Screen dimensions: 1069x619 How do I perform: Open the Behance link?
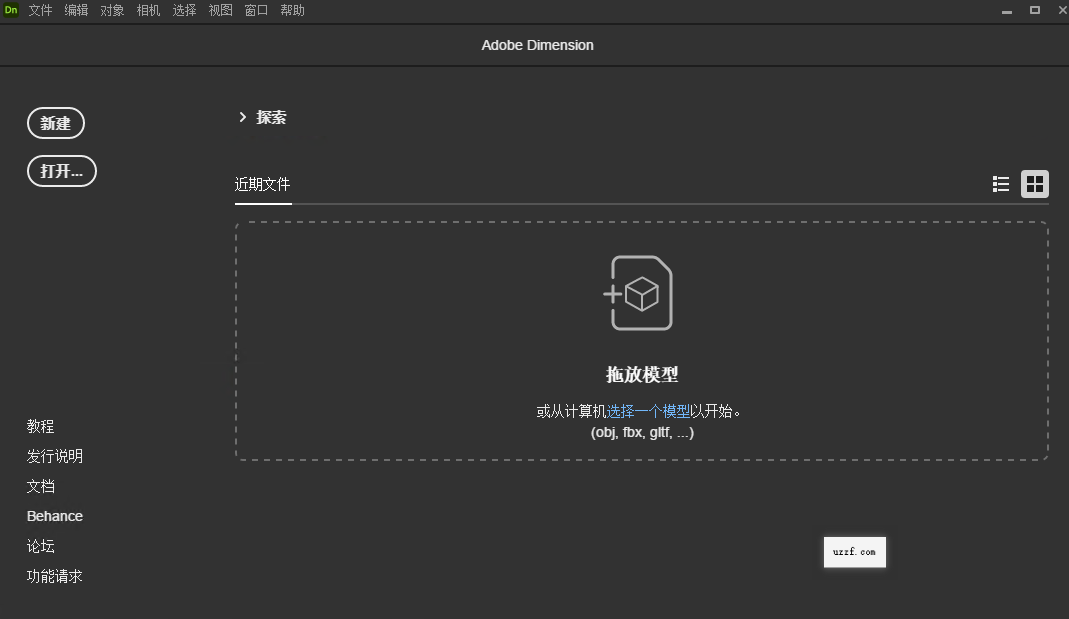[54, 516]
